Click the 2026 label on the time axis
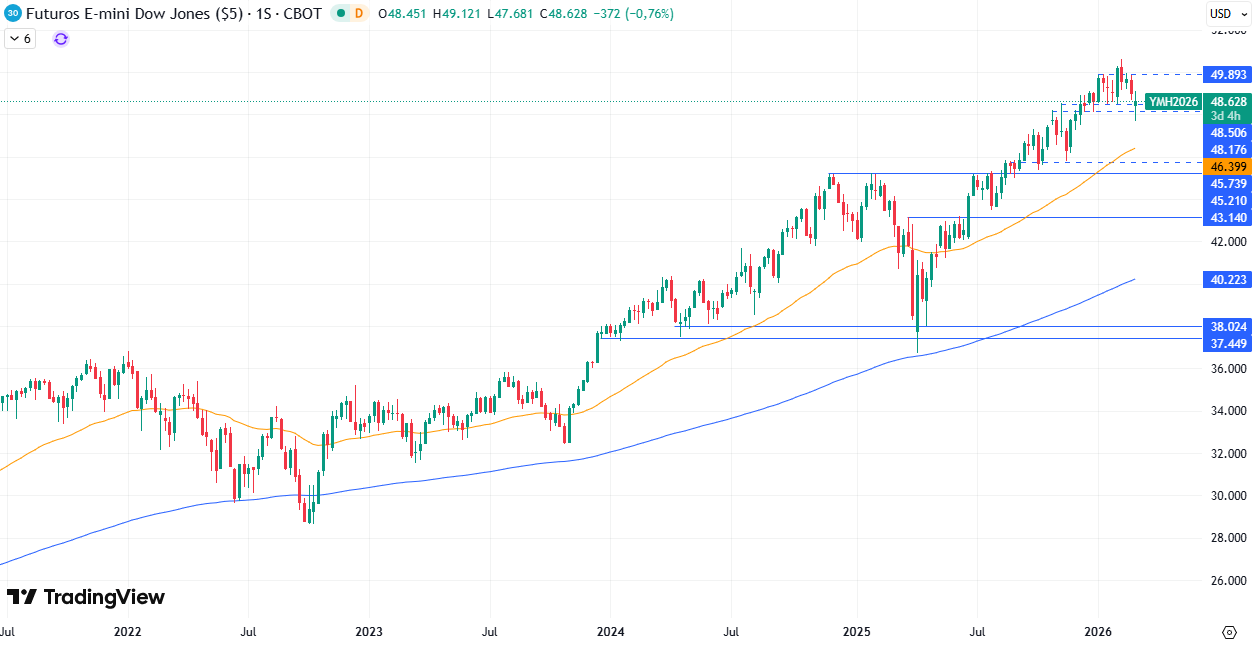 (x=1097, y=632)
